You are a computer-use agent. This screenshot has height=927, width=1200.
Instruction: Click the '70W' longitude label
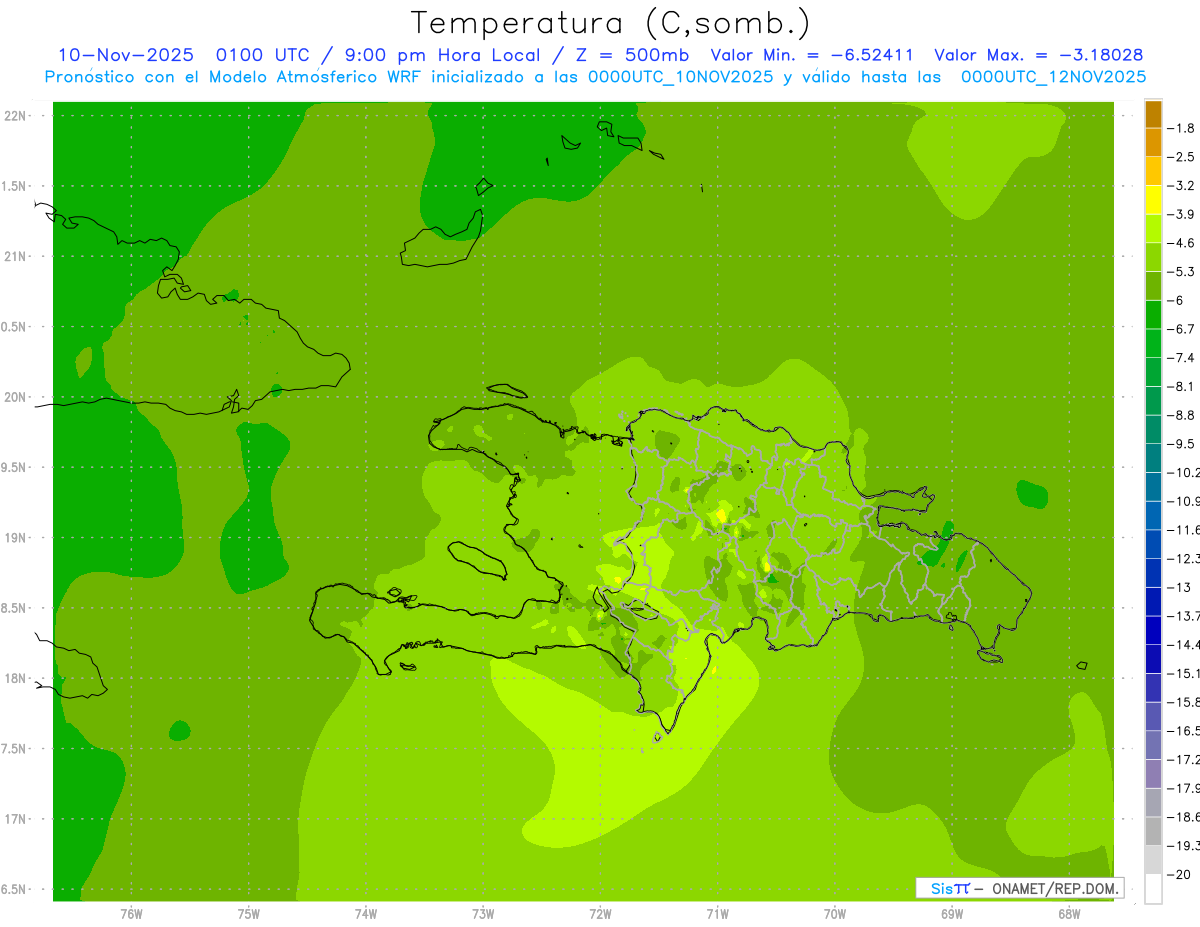[x=835, y=913]
